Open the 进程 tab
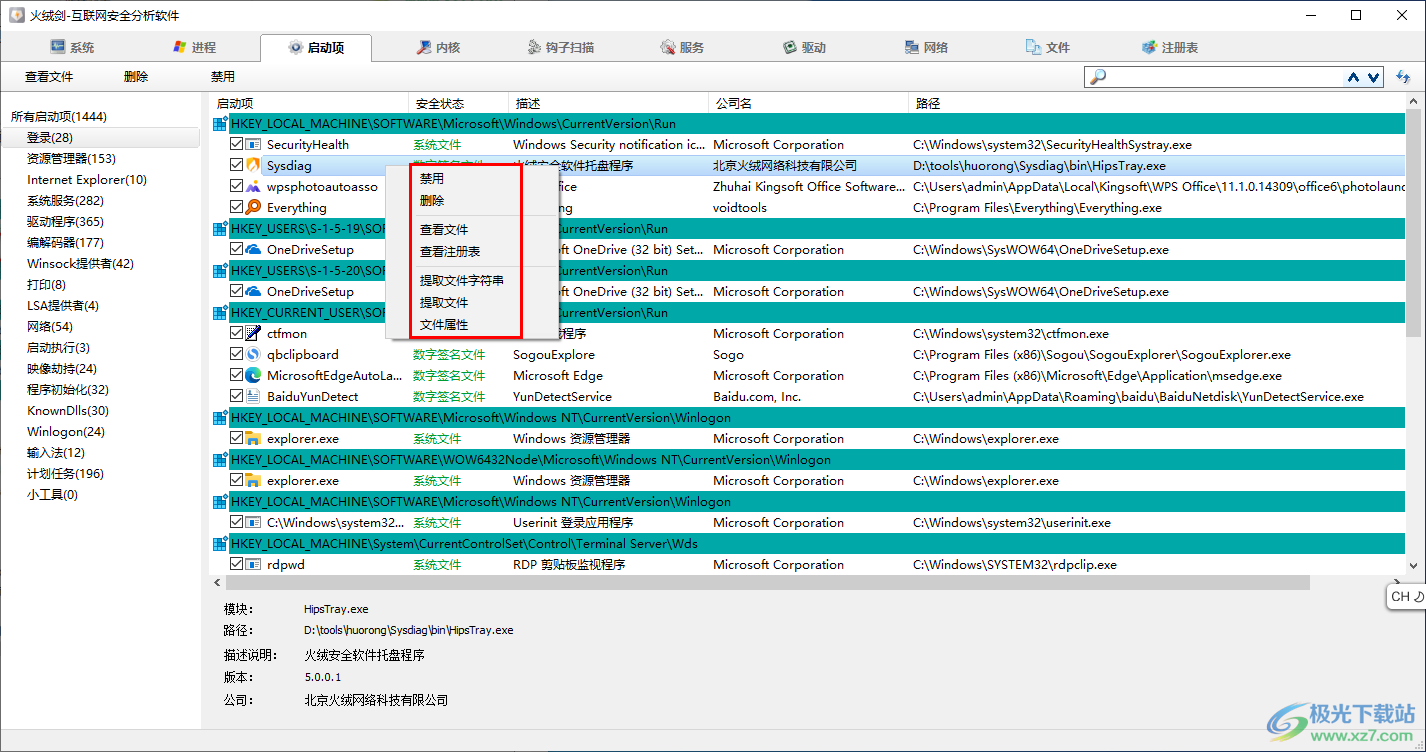Viewport: 1426px width, 752px height. coord(194,47)
